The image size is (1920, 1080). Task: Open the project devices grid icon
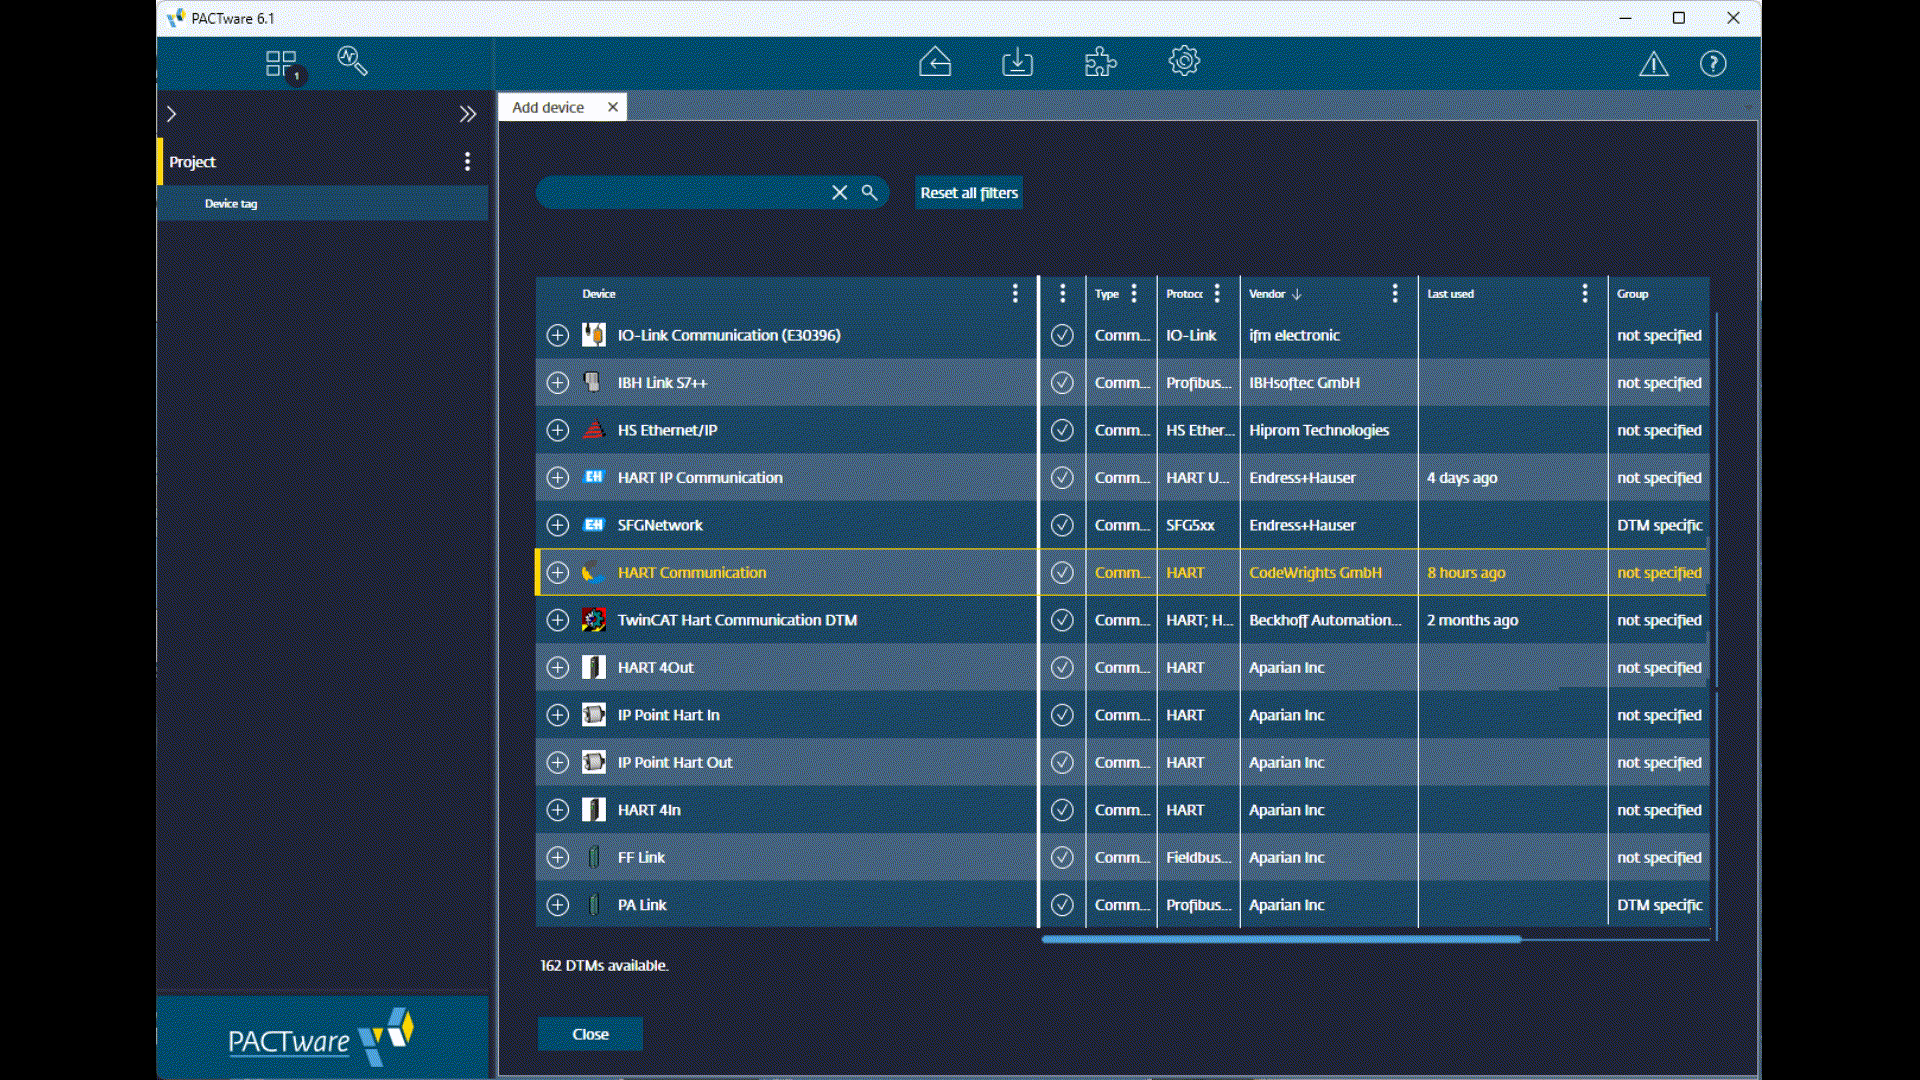[281, 64]
